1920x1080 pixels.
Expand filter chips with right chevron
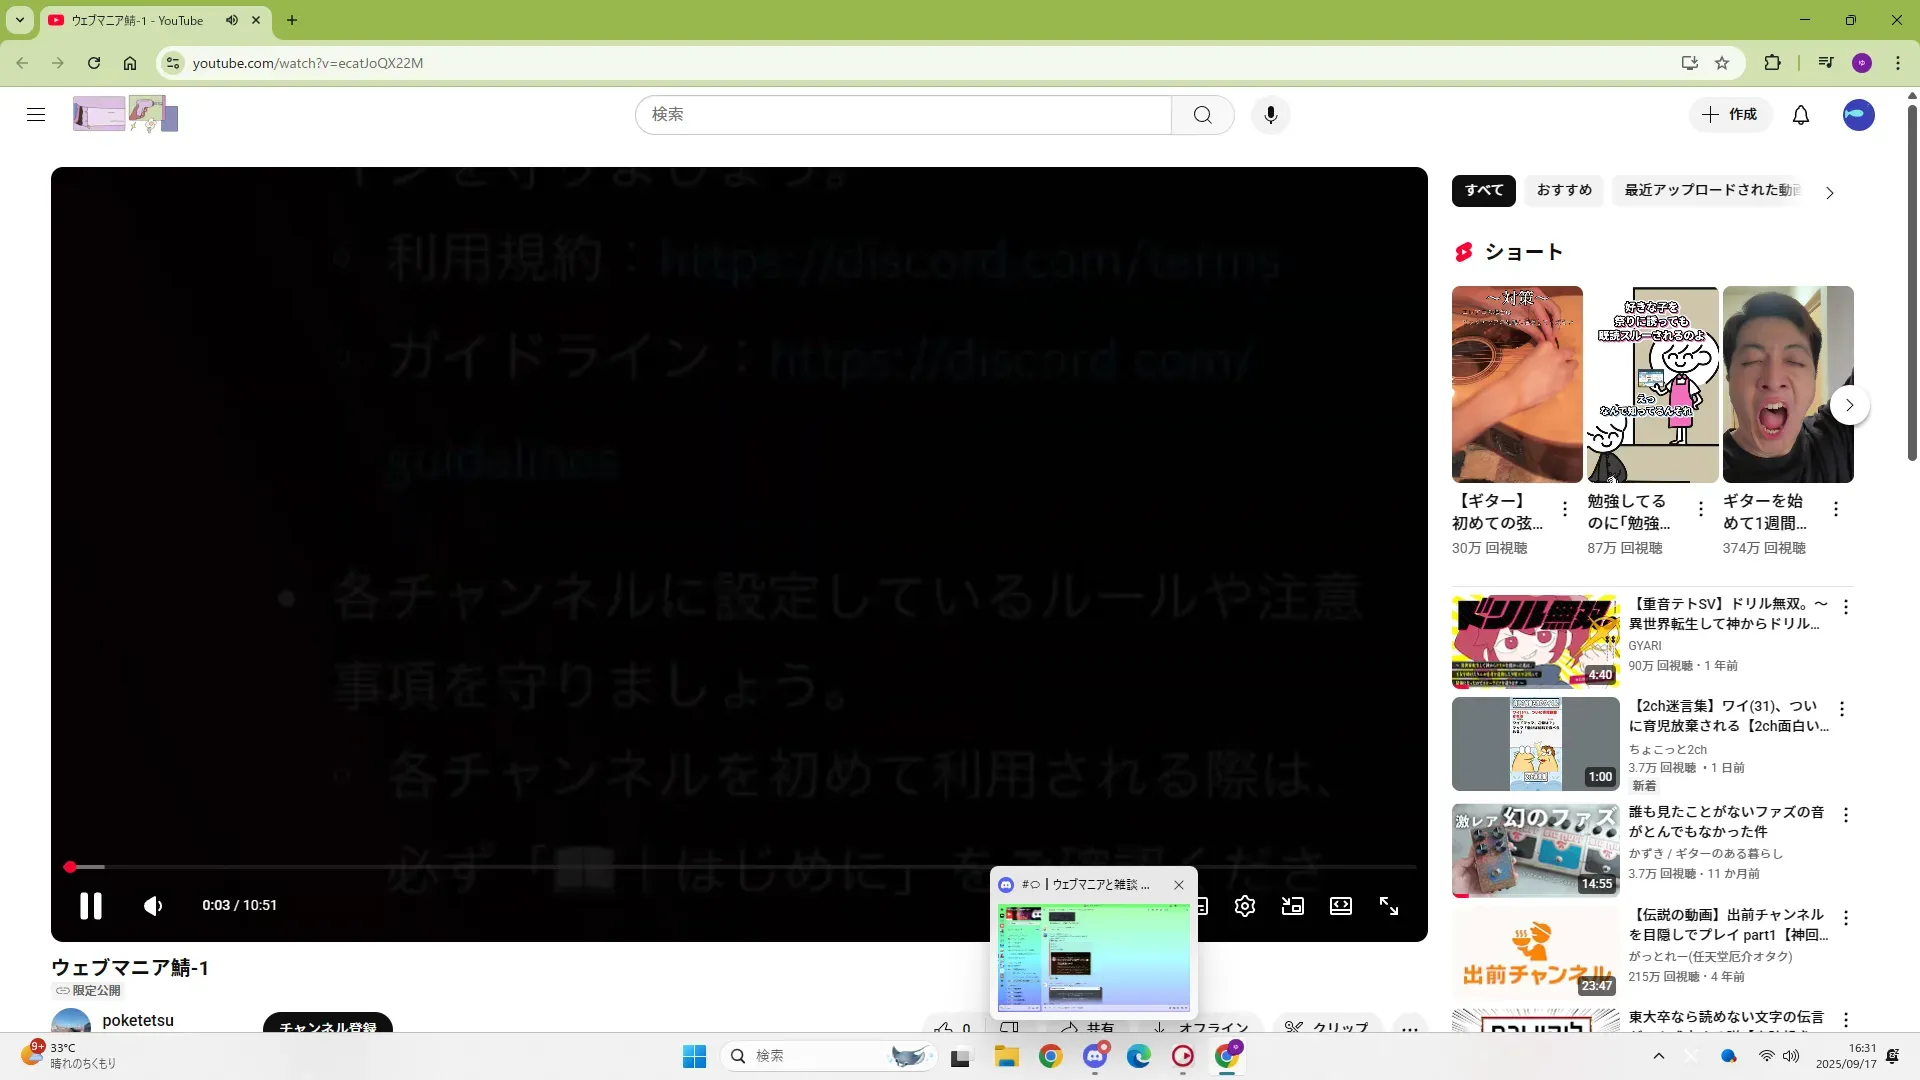coord(1829,193)
